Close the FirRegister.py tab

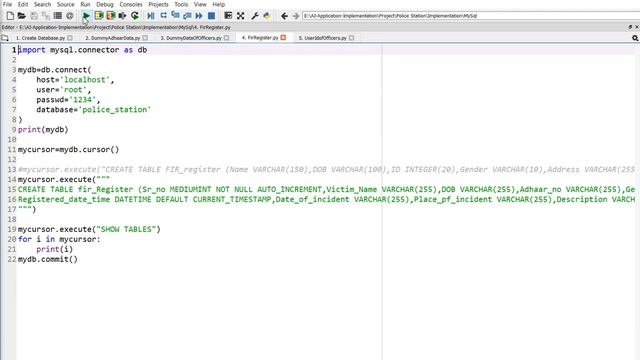click(283, 38)
